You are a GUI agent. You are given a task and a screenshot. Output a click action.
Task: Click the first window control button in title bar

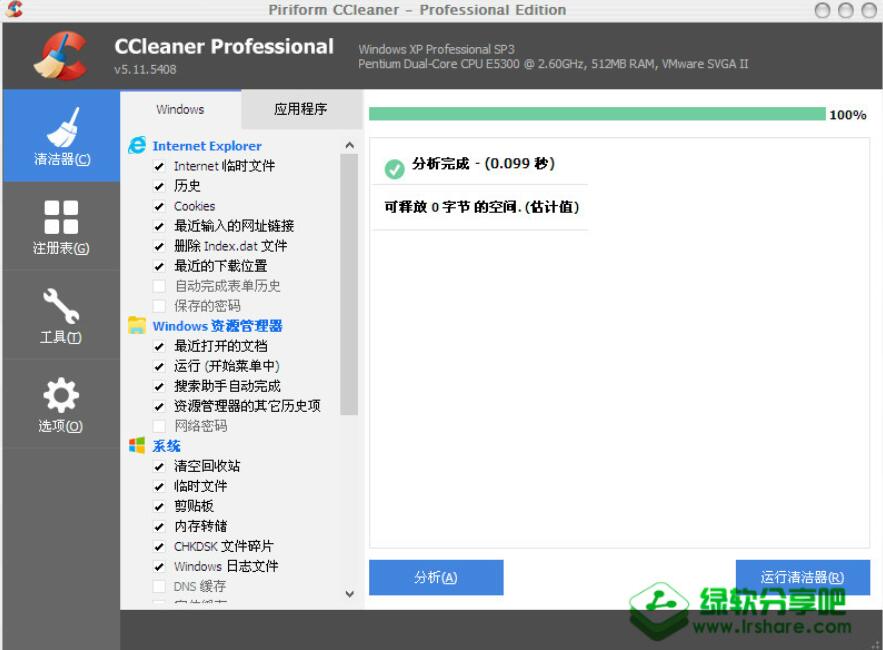pos(822,10)
